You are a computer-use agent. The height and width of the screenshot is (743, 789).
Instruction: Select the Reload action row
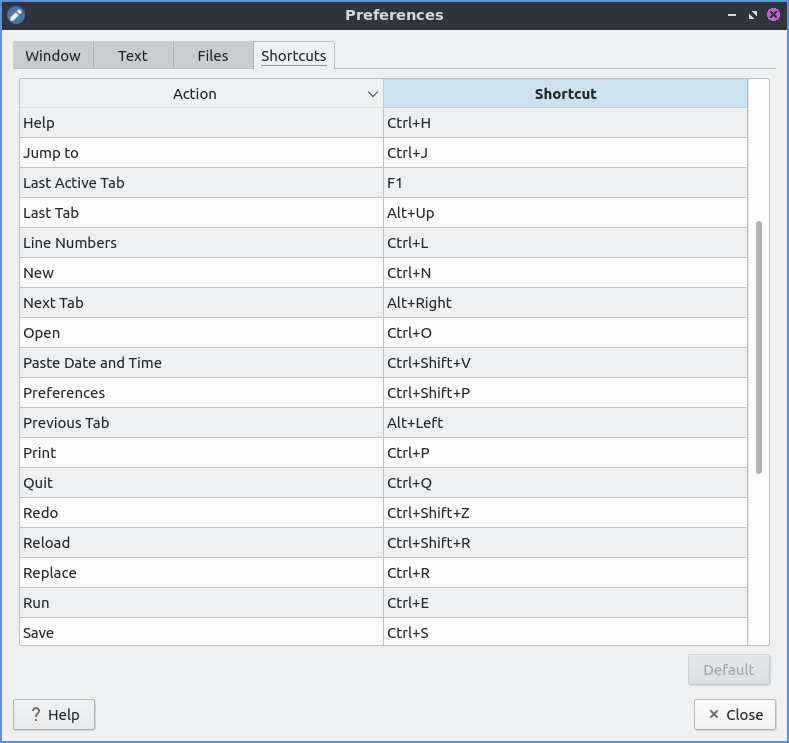[x=200, y=543]
